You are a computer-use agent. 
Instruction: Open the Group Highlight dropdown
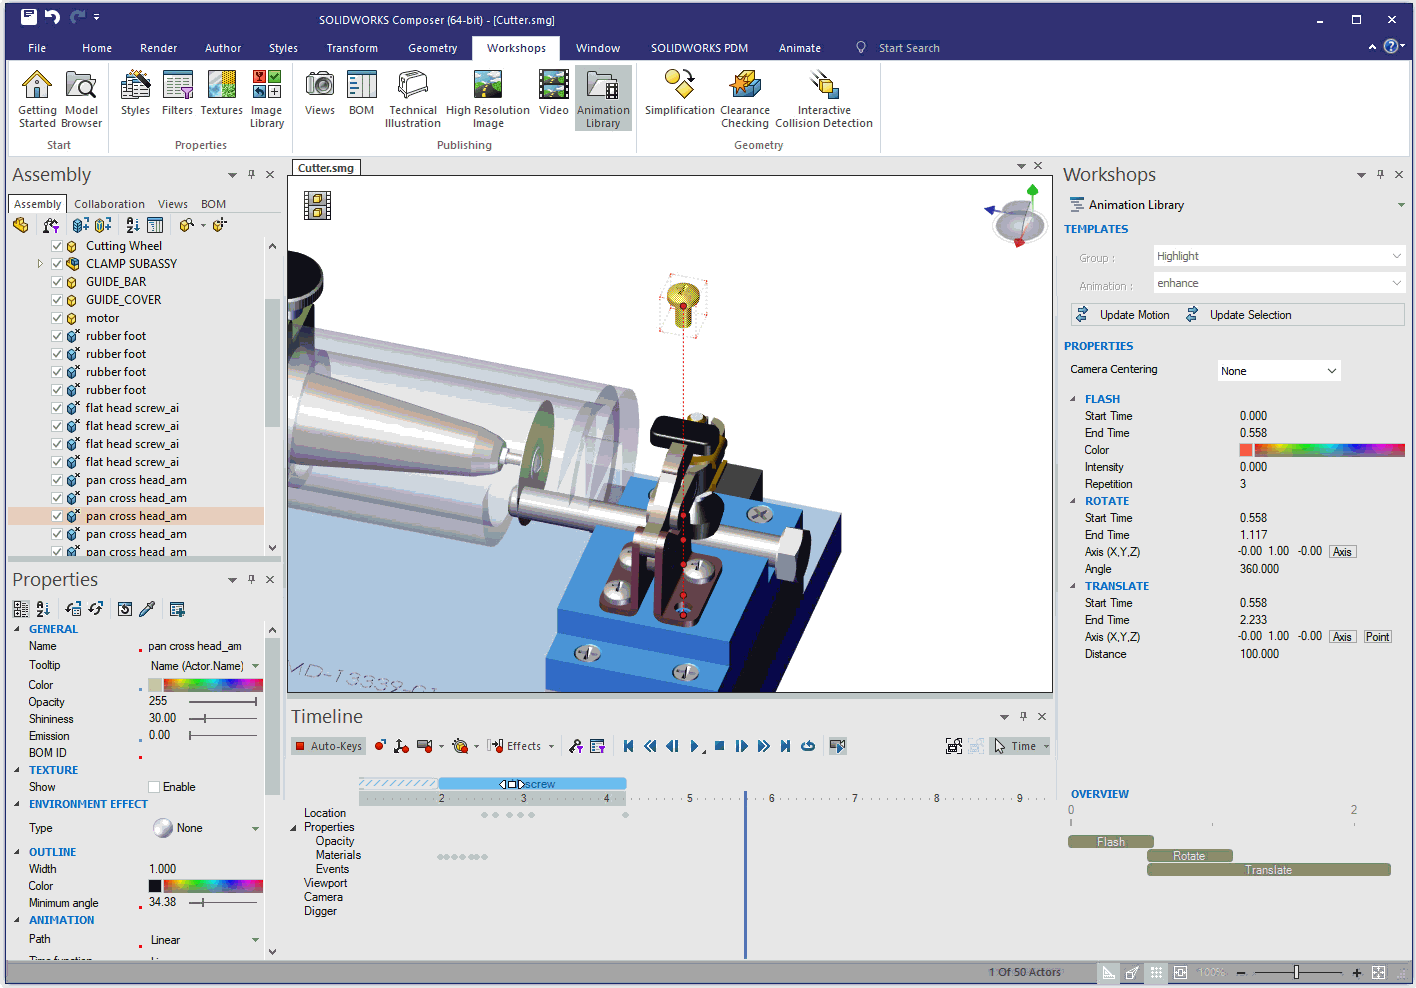(x=1279, y=256)
